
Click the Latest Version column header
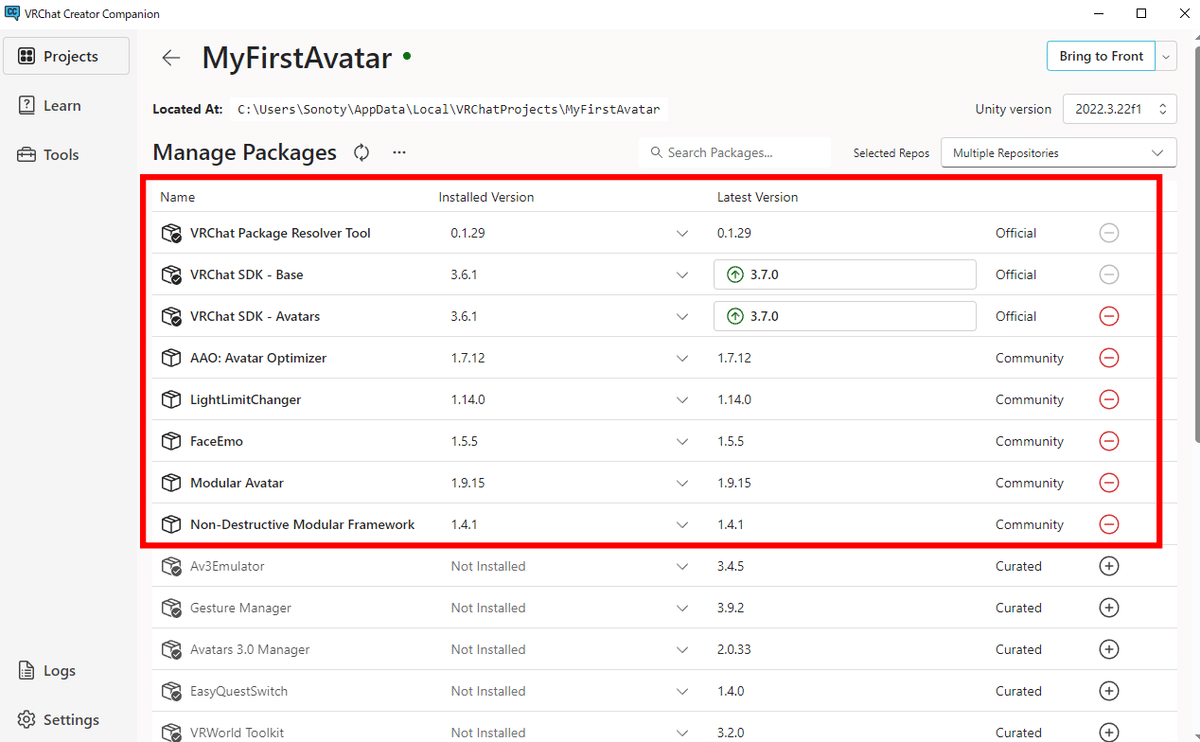(757, 197)
